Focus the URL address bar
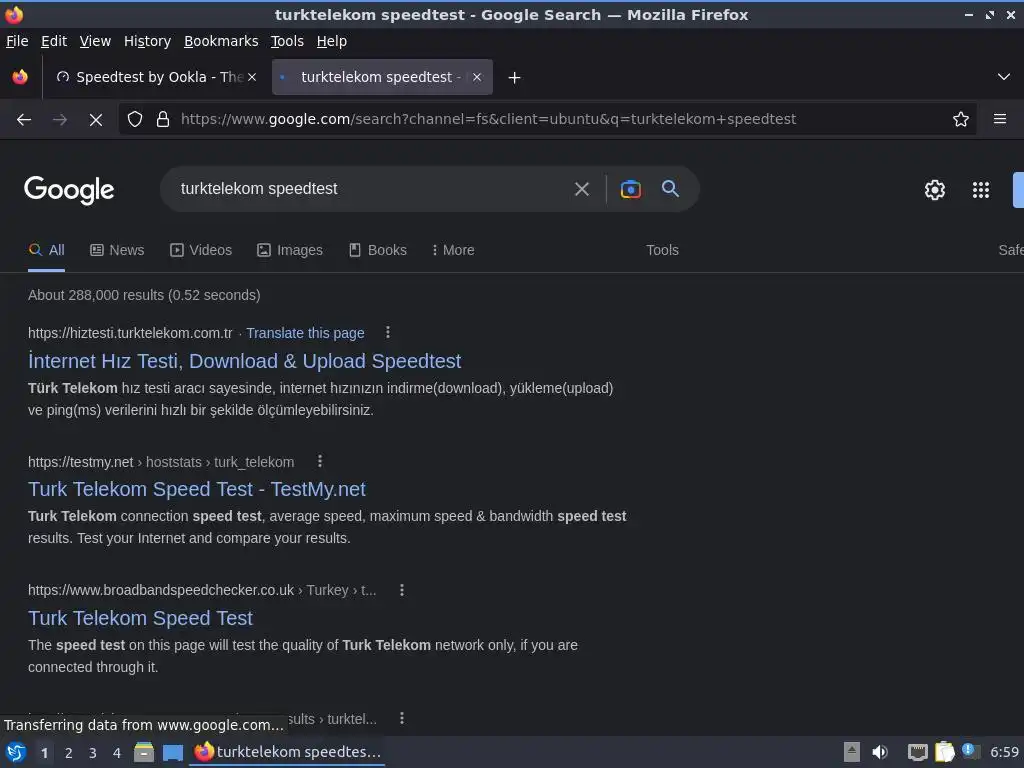Image resolution: width=1024 pixels, height=768 pixels. tap(549, 120)
